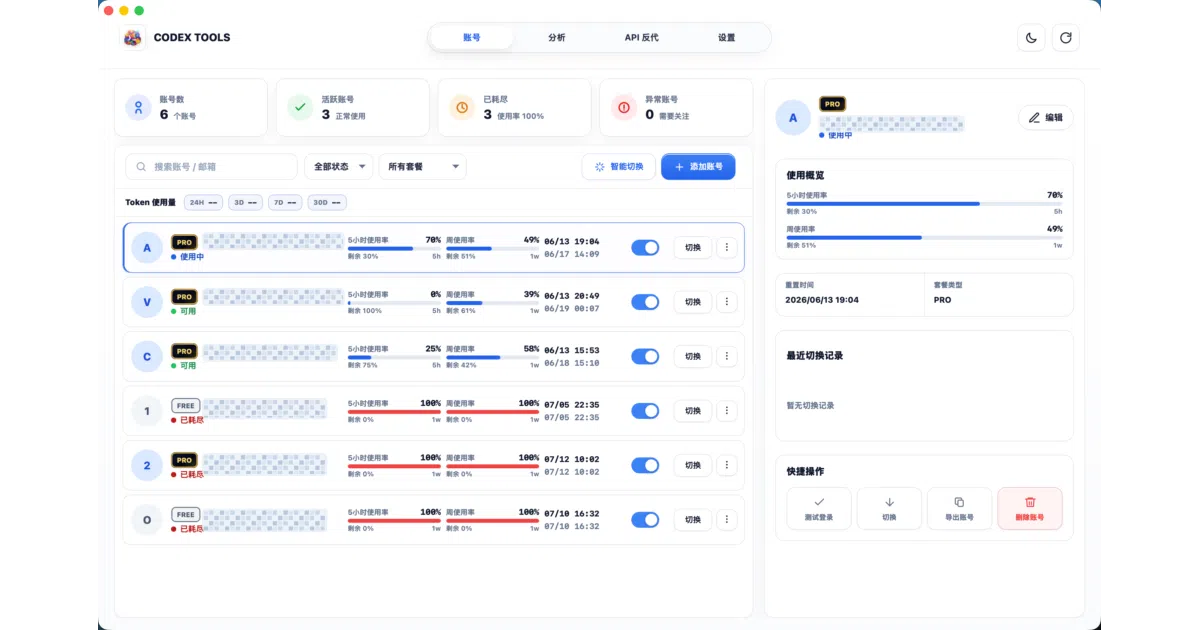Switch to the 账号 tab
This screenshot has width=1200, height=630.
pyautogui.click(x=472, y=38)
